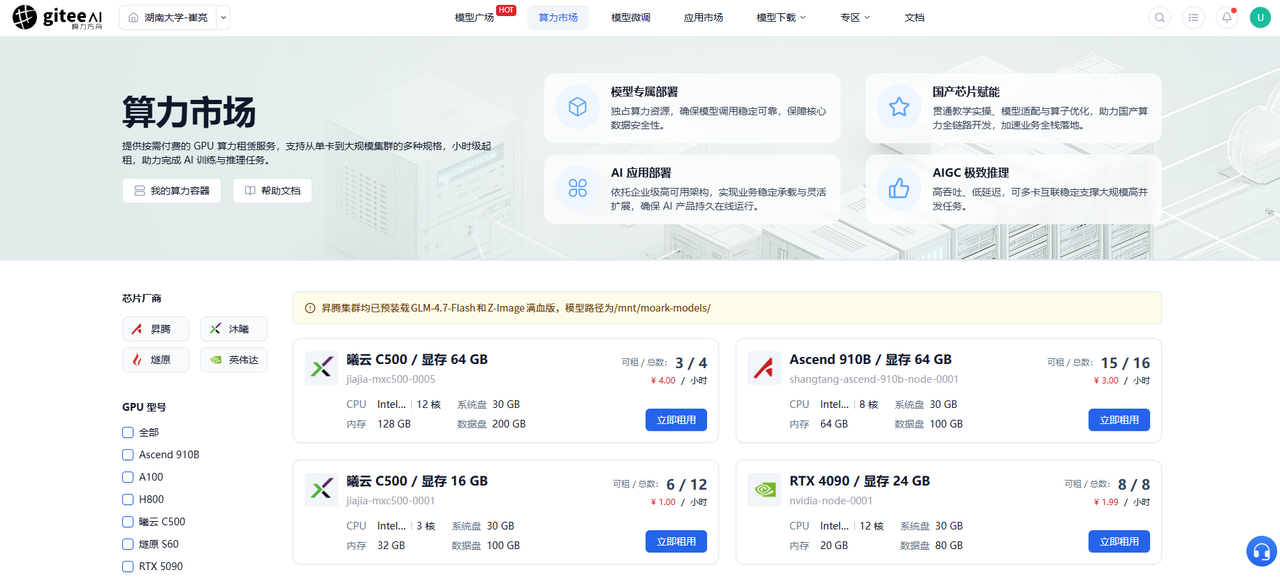Click the Gitee AI logo
The width and height of the screenshot is (1280, 577).
pyautogui.click(x=58, y=17)
